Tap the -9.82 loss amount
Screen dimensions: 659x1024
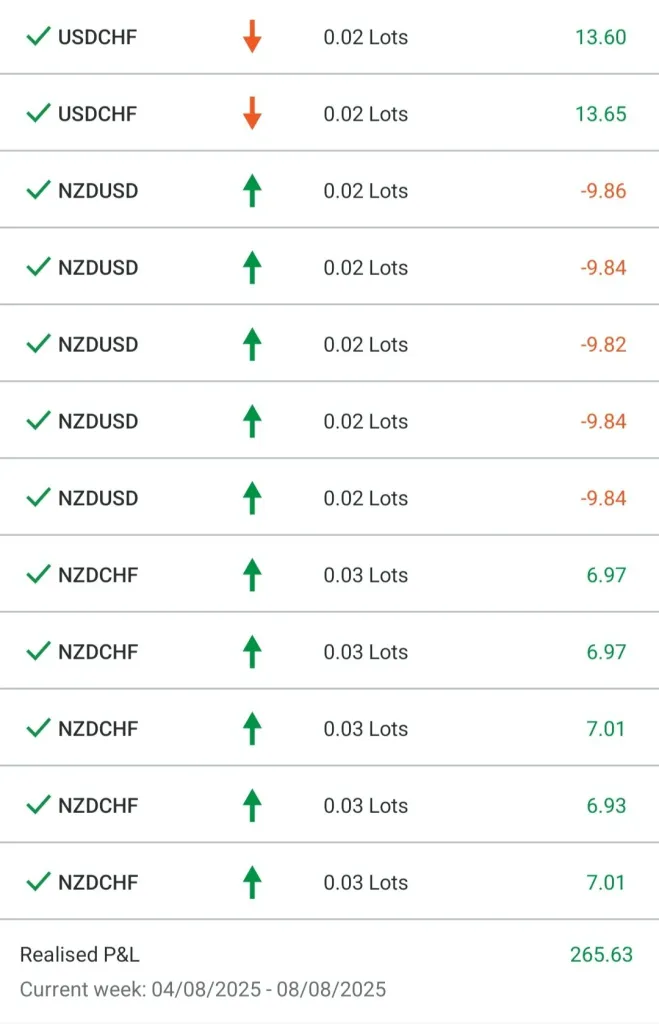click(x=603, y=345)
